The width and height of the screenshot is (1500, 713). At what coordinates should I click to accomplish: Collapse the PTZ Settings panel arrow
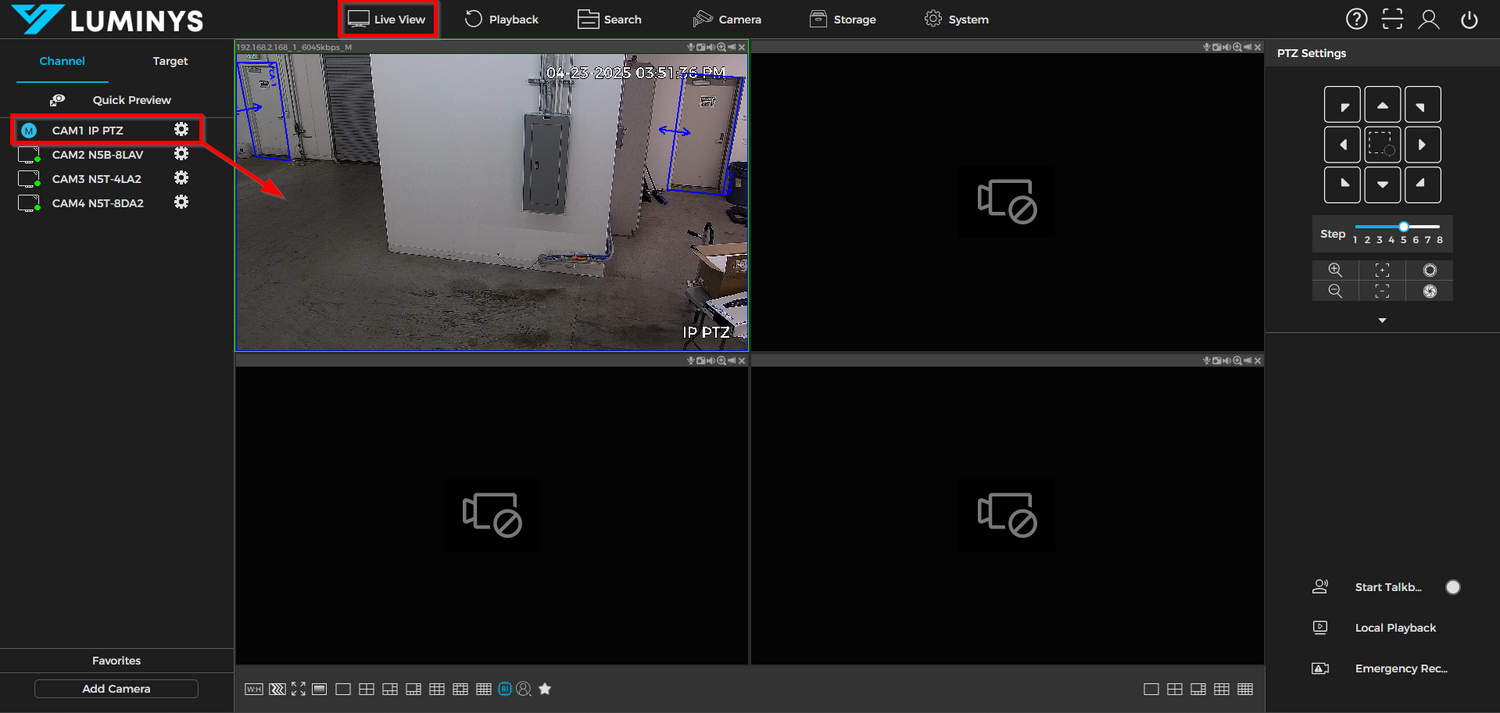pyautogui.click(x=1382, y=320)
